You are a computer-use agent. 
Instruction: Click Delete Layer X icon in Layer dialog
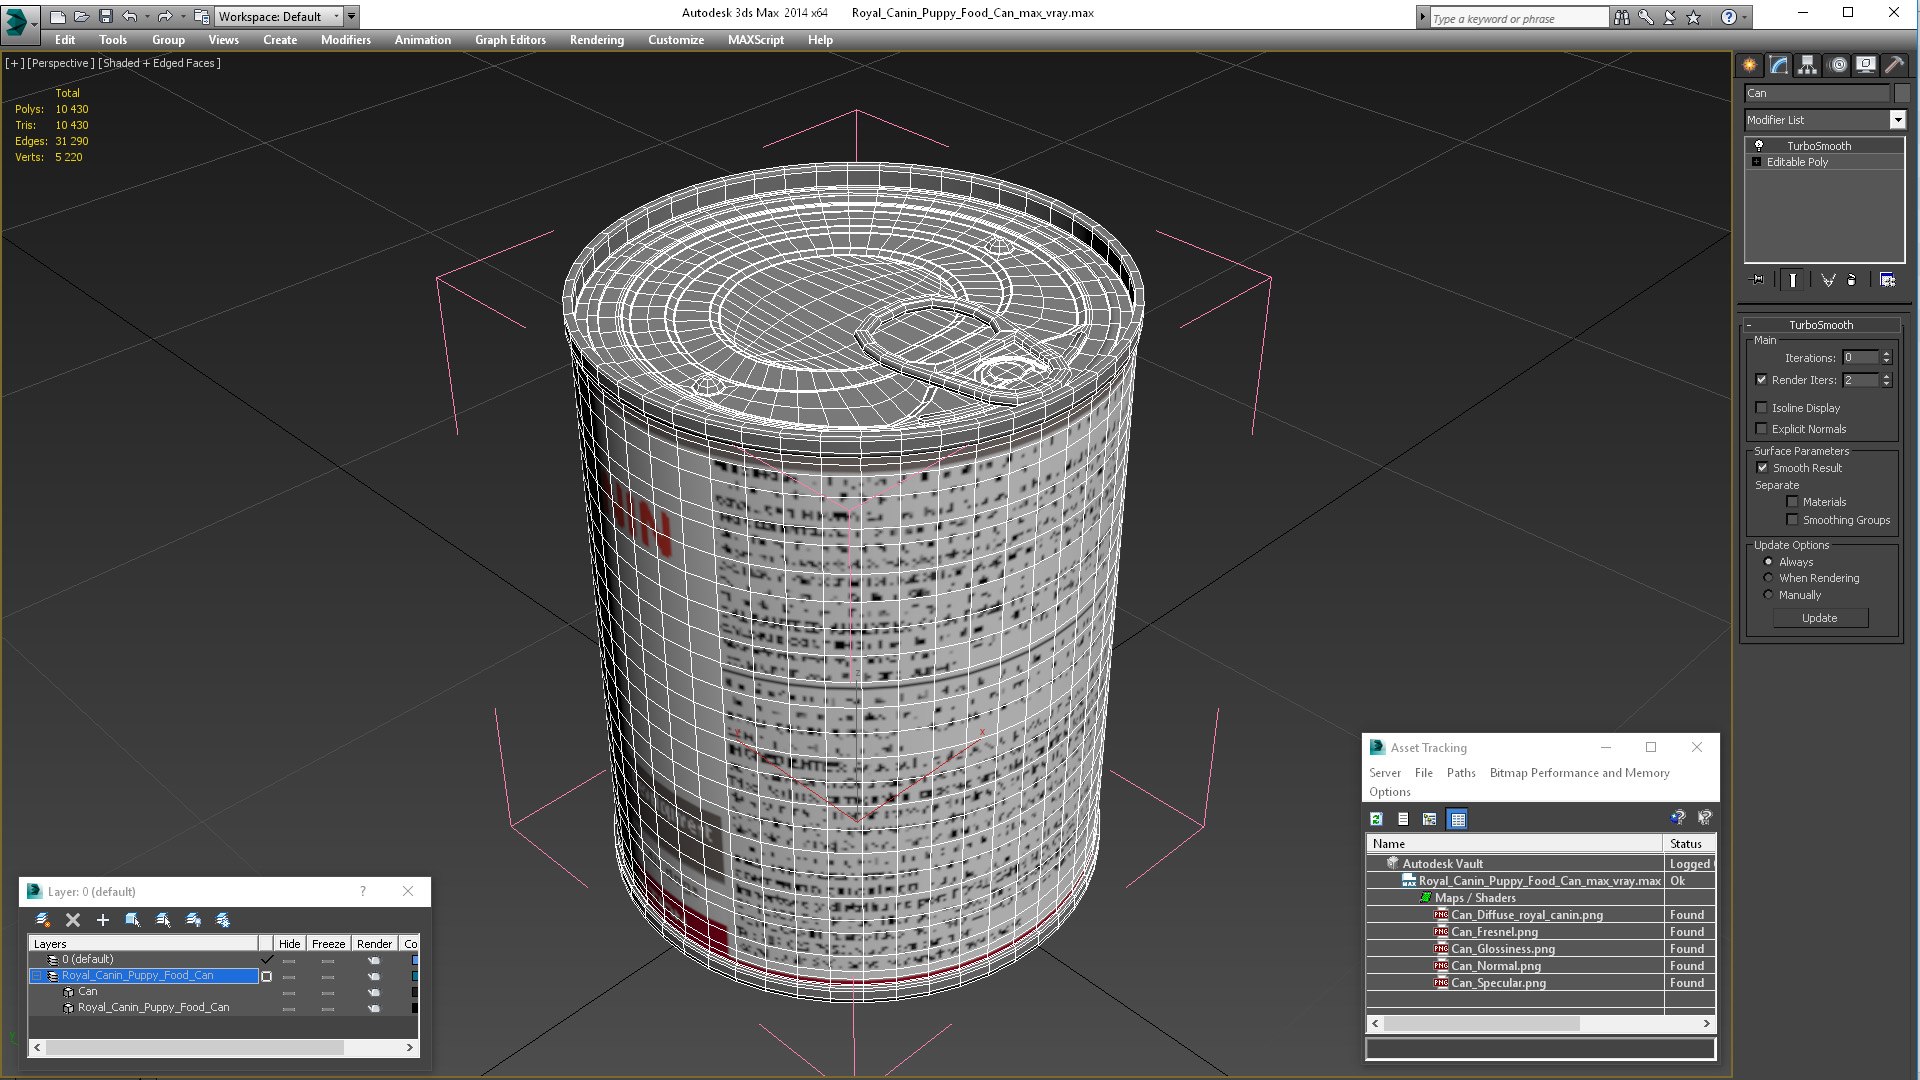73,920
